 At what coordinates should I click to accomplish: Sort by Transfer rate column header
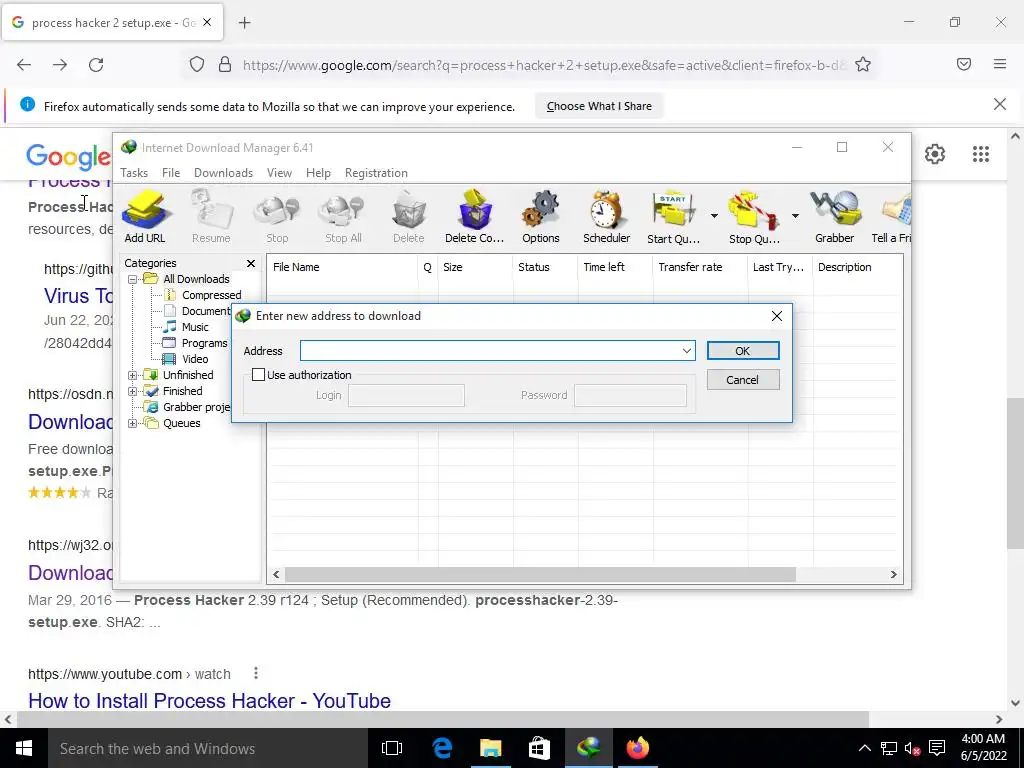coord(700,267)
